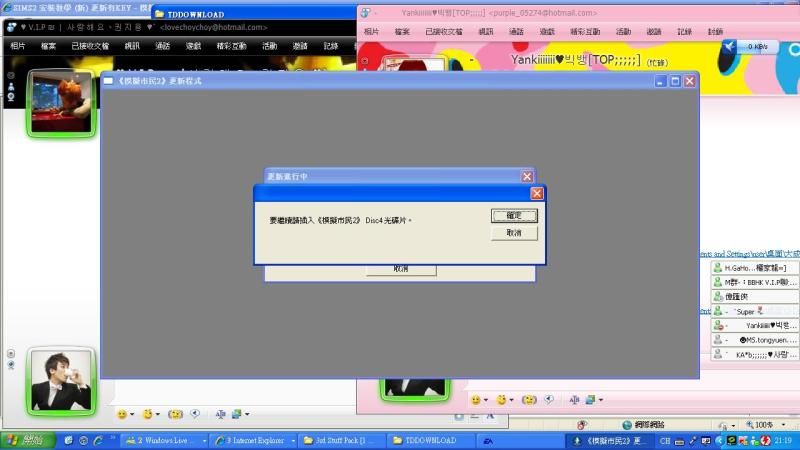Select contact H.GaHo in the tab list
Viewport: 800px width, 450px height.
[755, 268]
